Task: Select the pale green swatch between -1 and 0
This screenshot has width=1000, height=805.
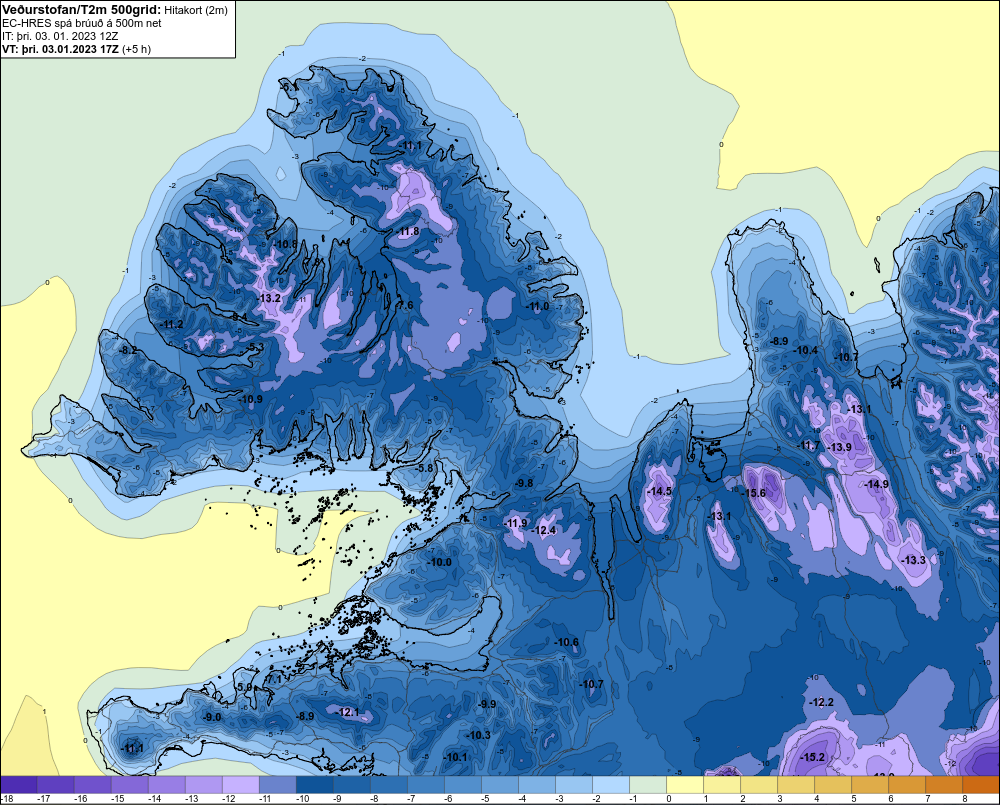Action: pyautogui.click(x=649, y=785)
